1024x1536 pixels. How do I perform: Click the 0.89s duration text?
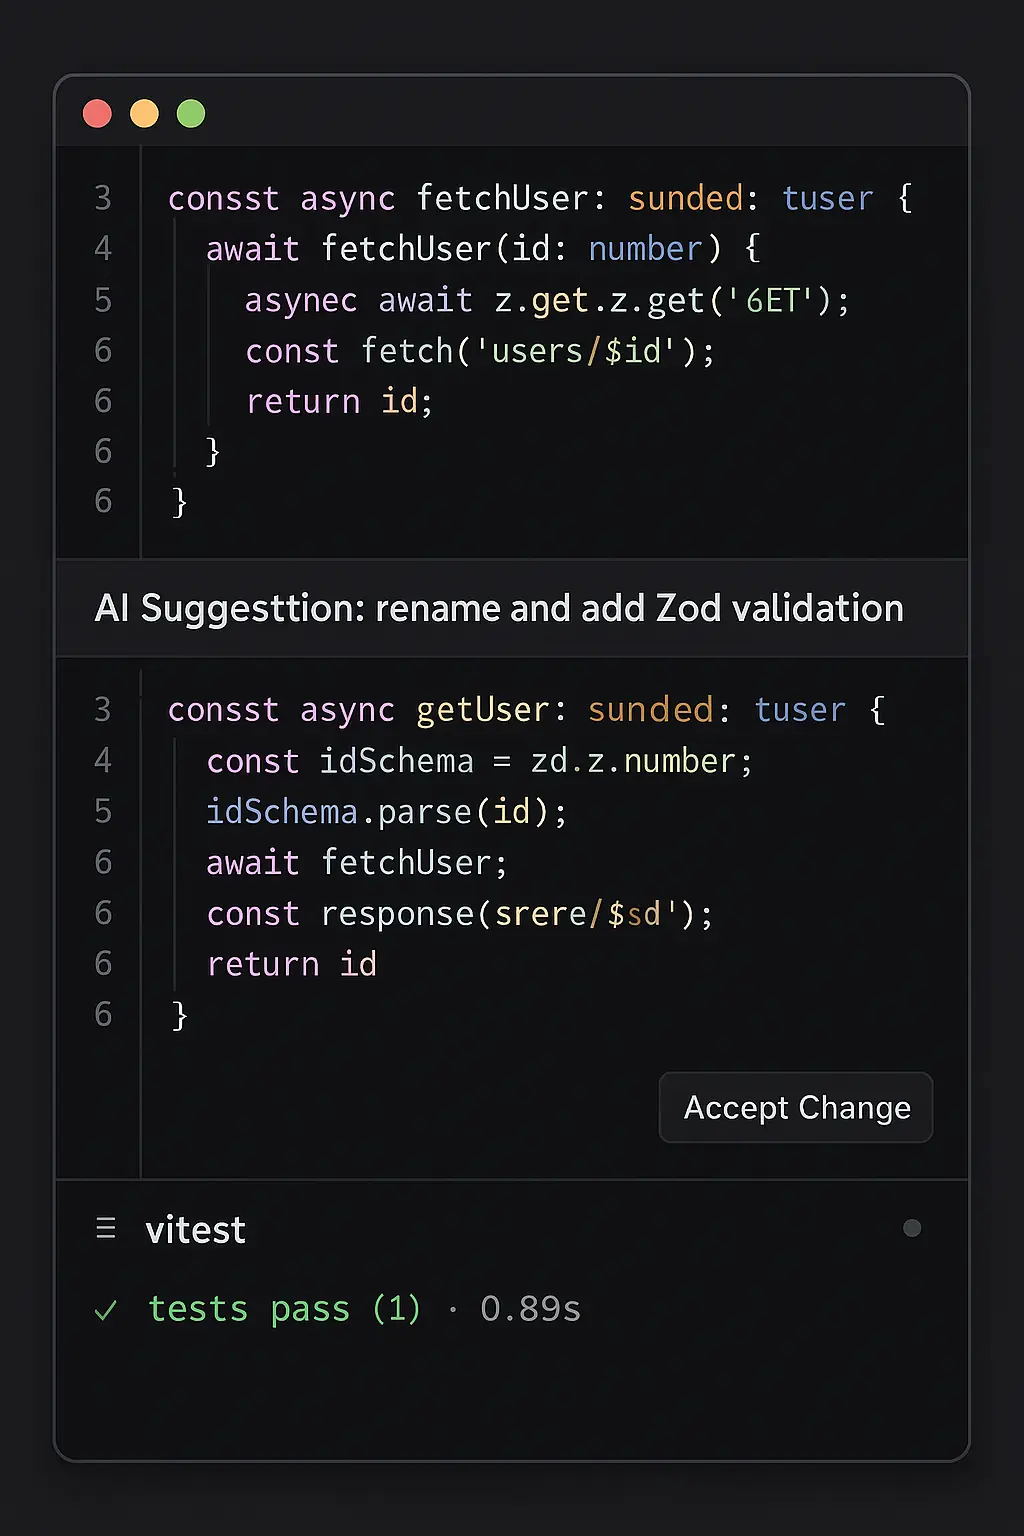point(530,1309)
